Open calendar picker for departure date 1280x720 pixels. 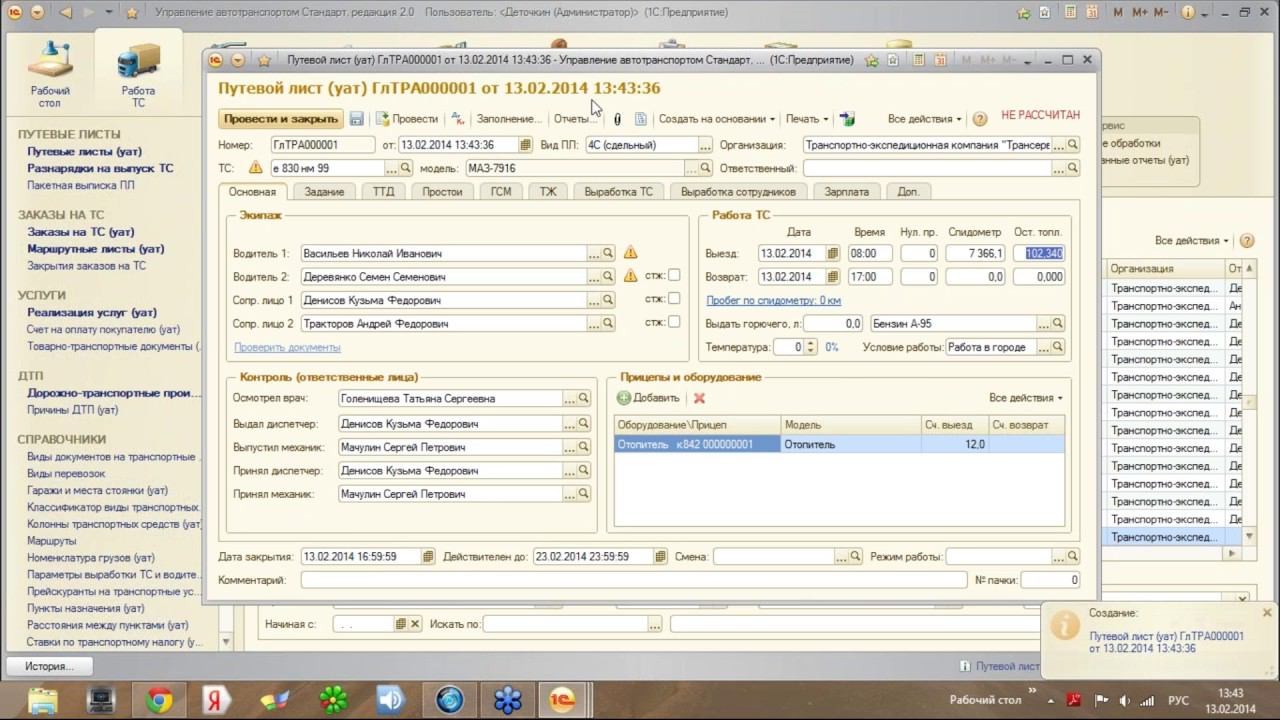(833, 254)
